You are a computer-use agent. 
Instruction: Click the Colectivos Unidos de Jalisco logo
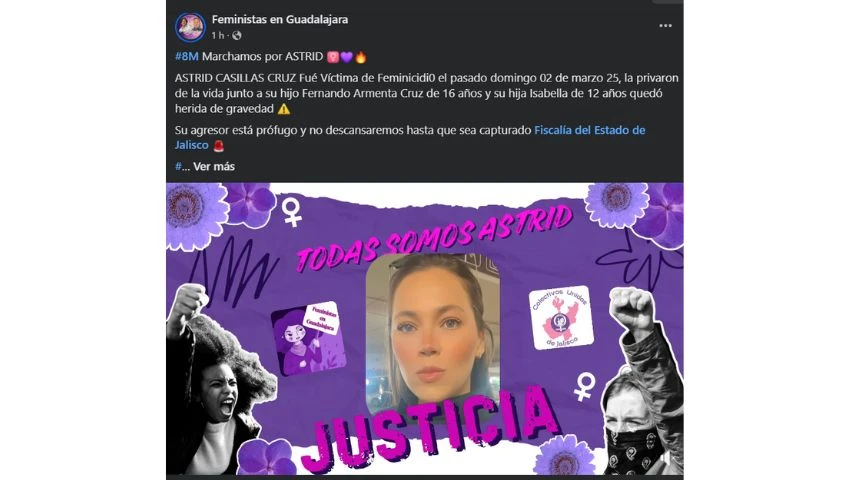(x=561, y=318)
